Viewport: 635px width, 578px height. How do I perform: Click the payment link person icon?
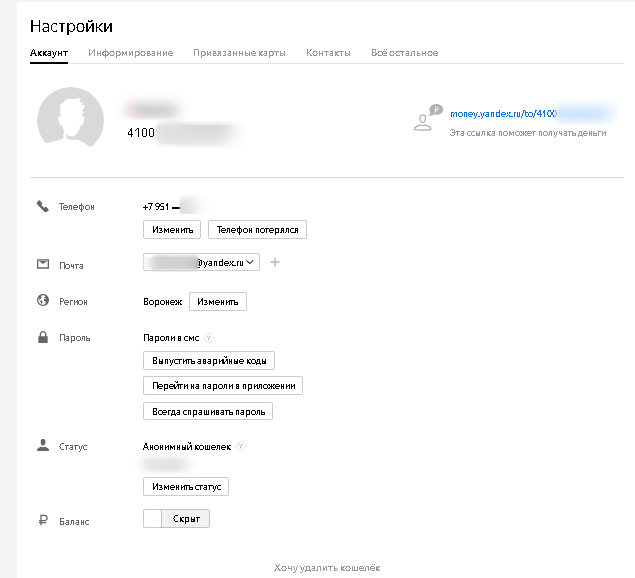pos(427,117)
